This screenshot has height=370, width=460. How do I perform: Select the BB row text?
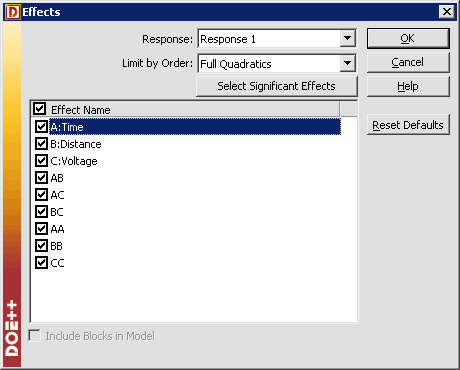click(56, 246)
